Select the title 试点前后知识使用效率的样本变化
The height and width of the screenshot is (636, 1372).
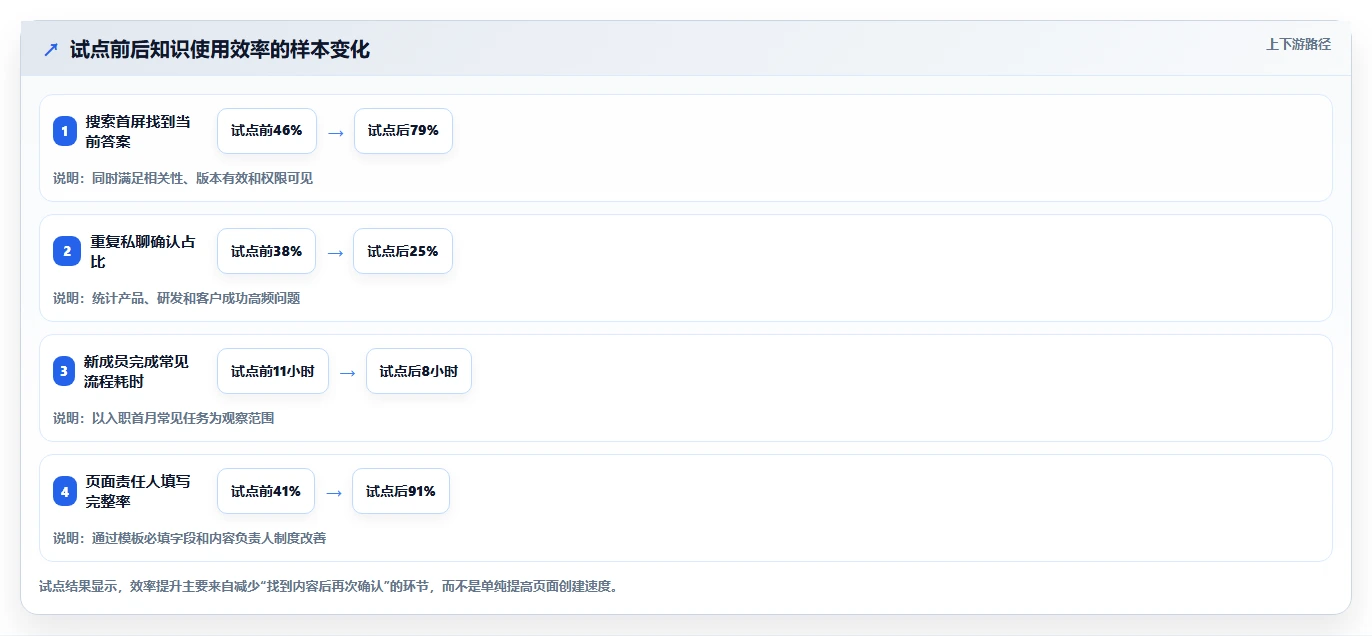pyautogui.click(x=220, y=50)
